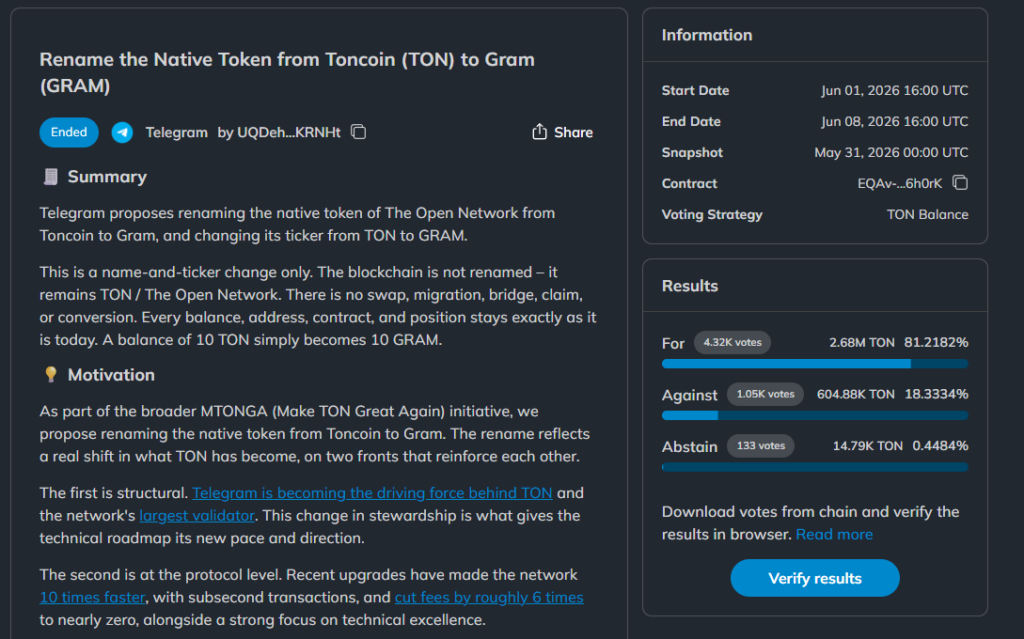Click the 81.2182% For percentage
Viewport: 1024px width, 639px height.
tap(936, 342)
